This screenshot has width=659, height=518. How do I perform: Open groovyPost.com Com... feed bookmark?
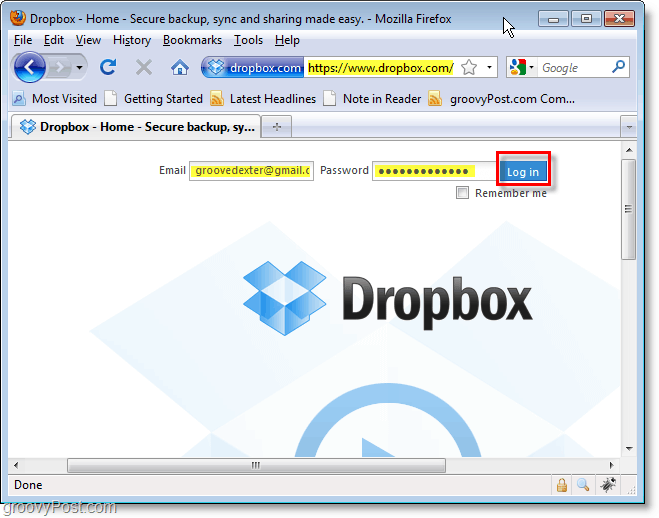501,99
